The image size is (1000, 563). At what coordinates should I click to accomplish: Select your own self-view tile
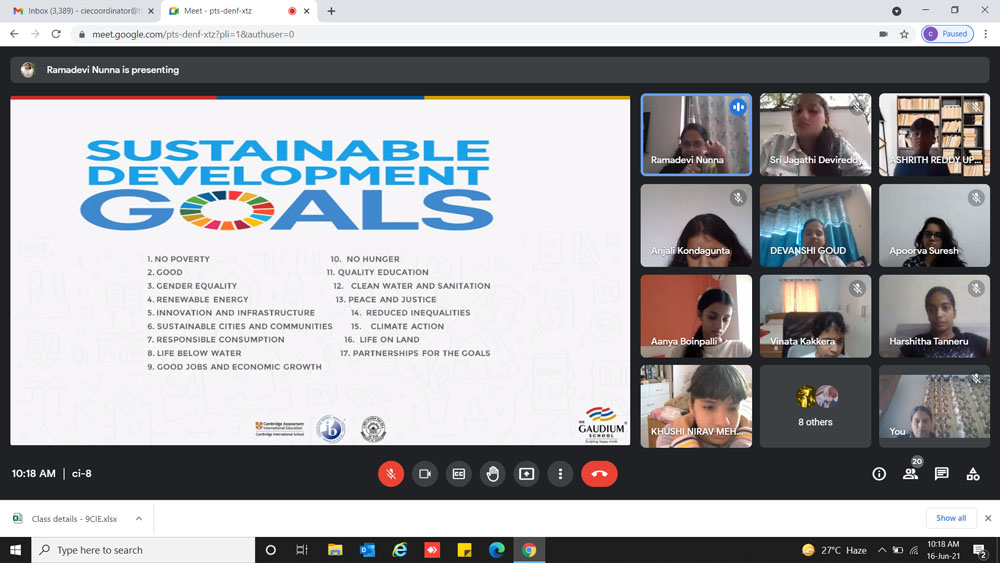pos(934,406)
